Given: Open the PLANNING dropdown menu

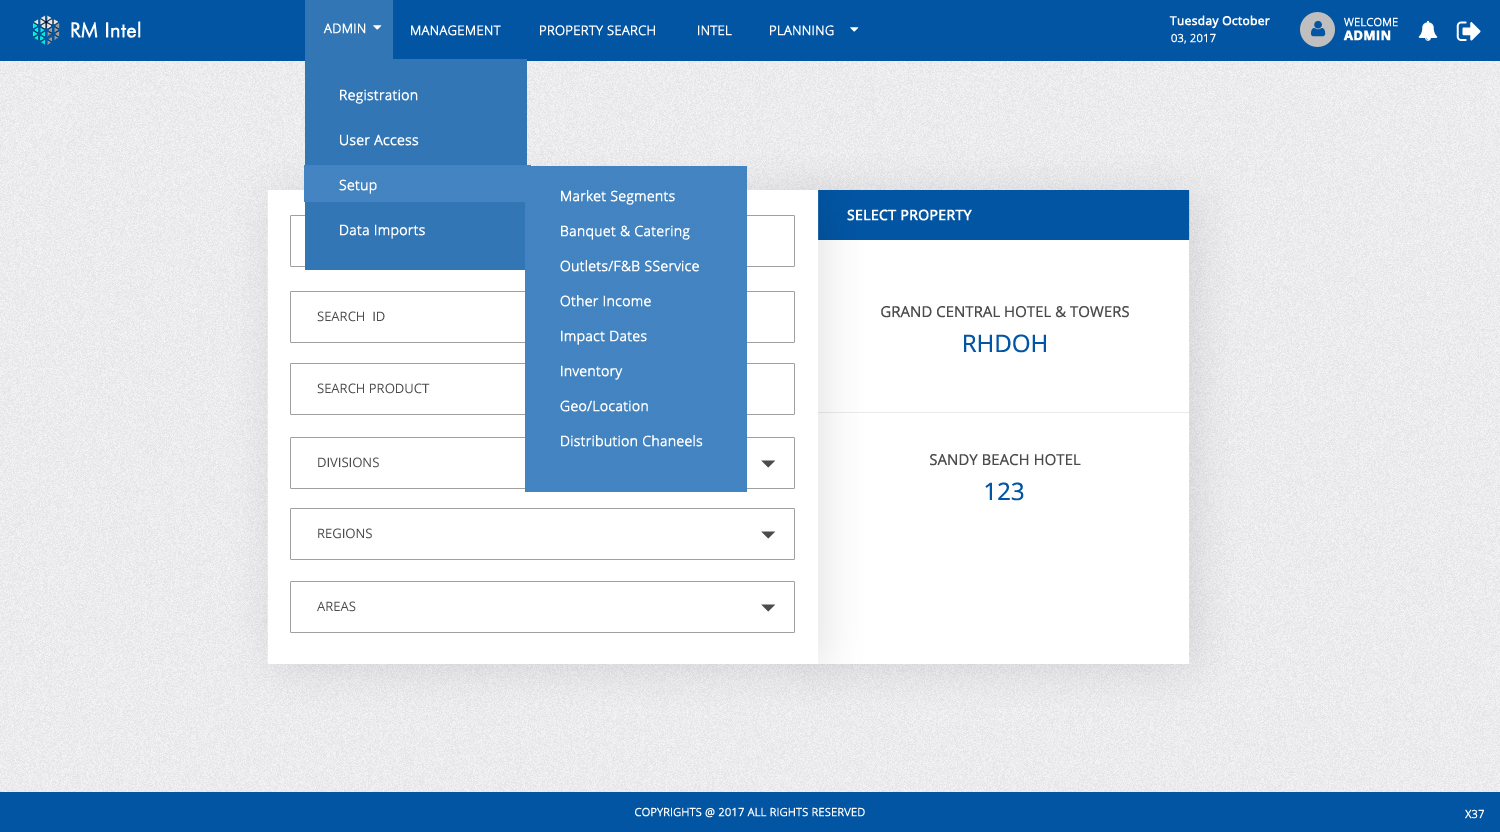Looking at the screenshot, I should (811, 30).
